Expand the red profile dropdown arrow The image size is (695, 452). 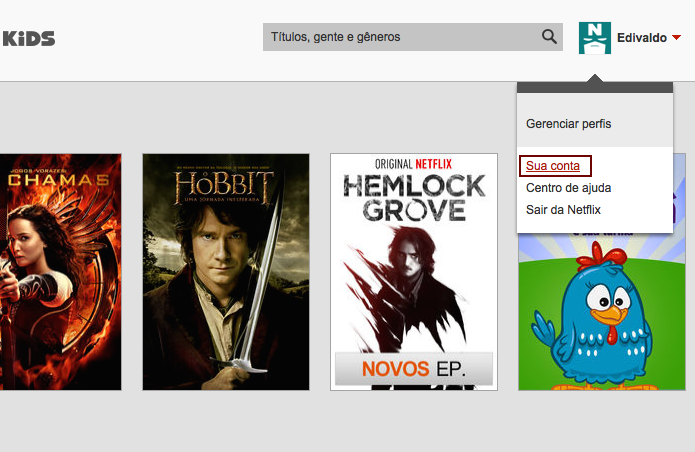[676, 37]
